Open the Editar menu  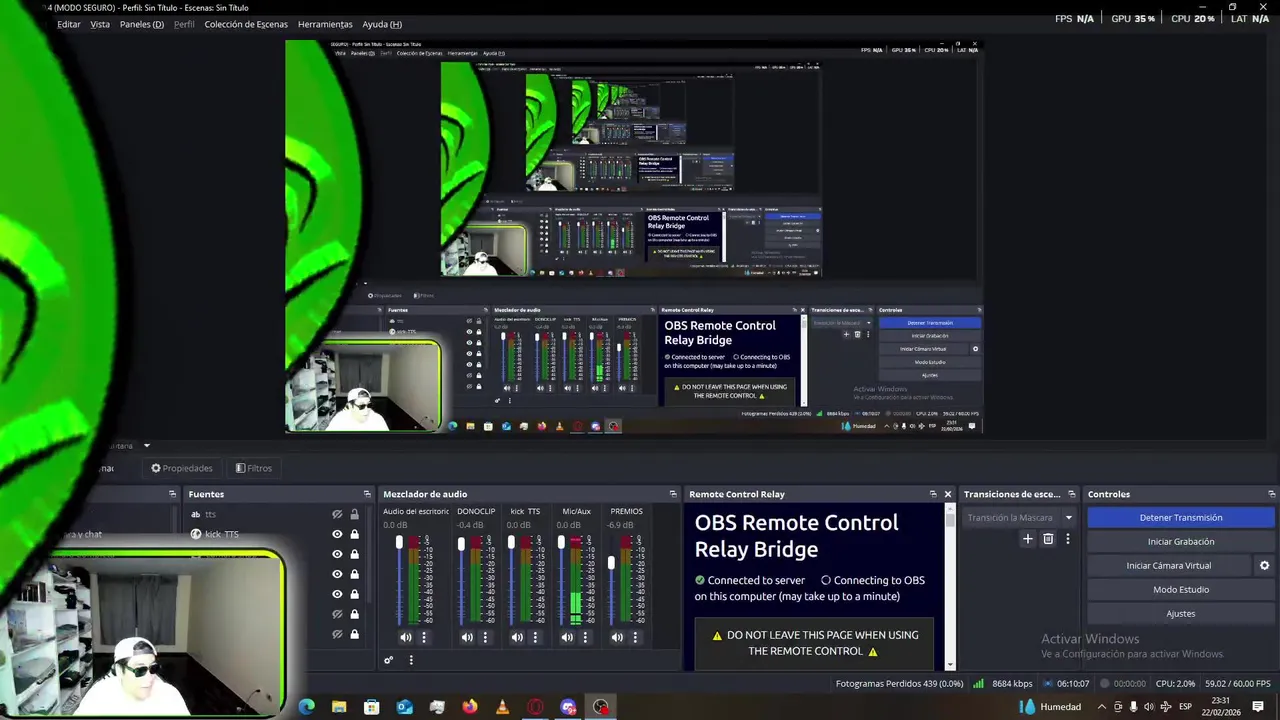tap(69, 24)
